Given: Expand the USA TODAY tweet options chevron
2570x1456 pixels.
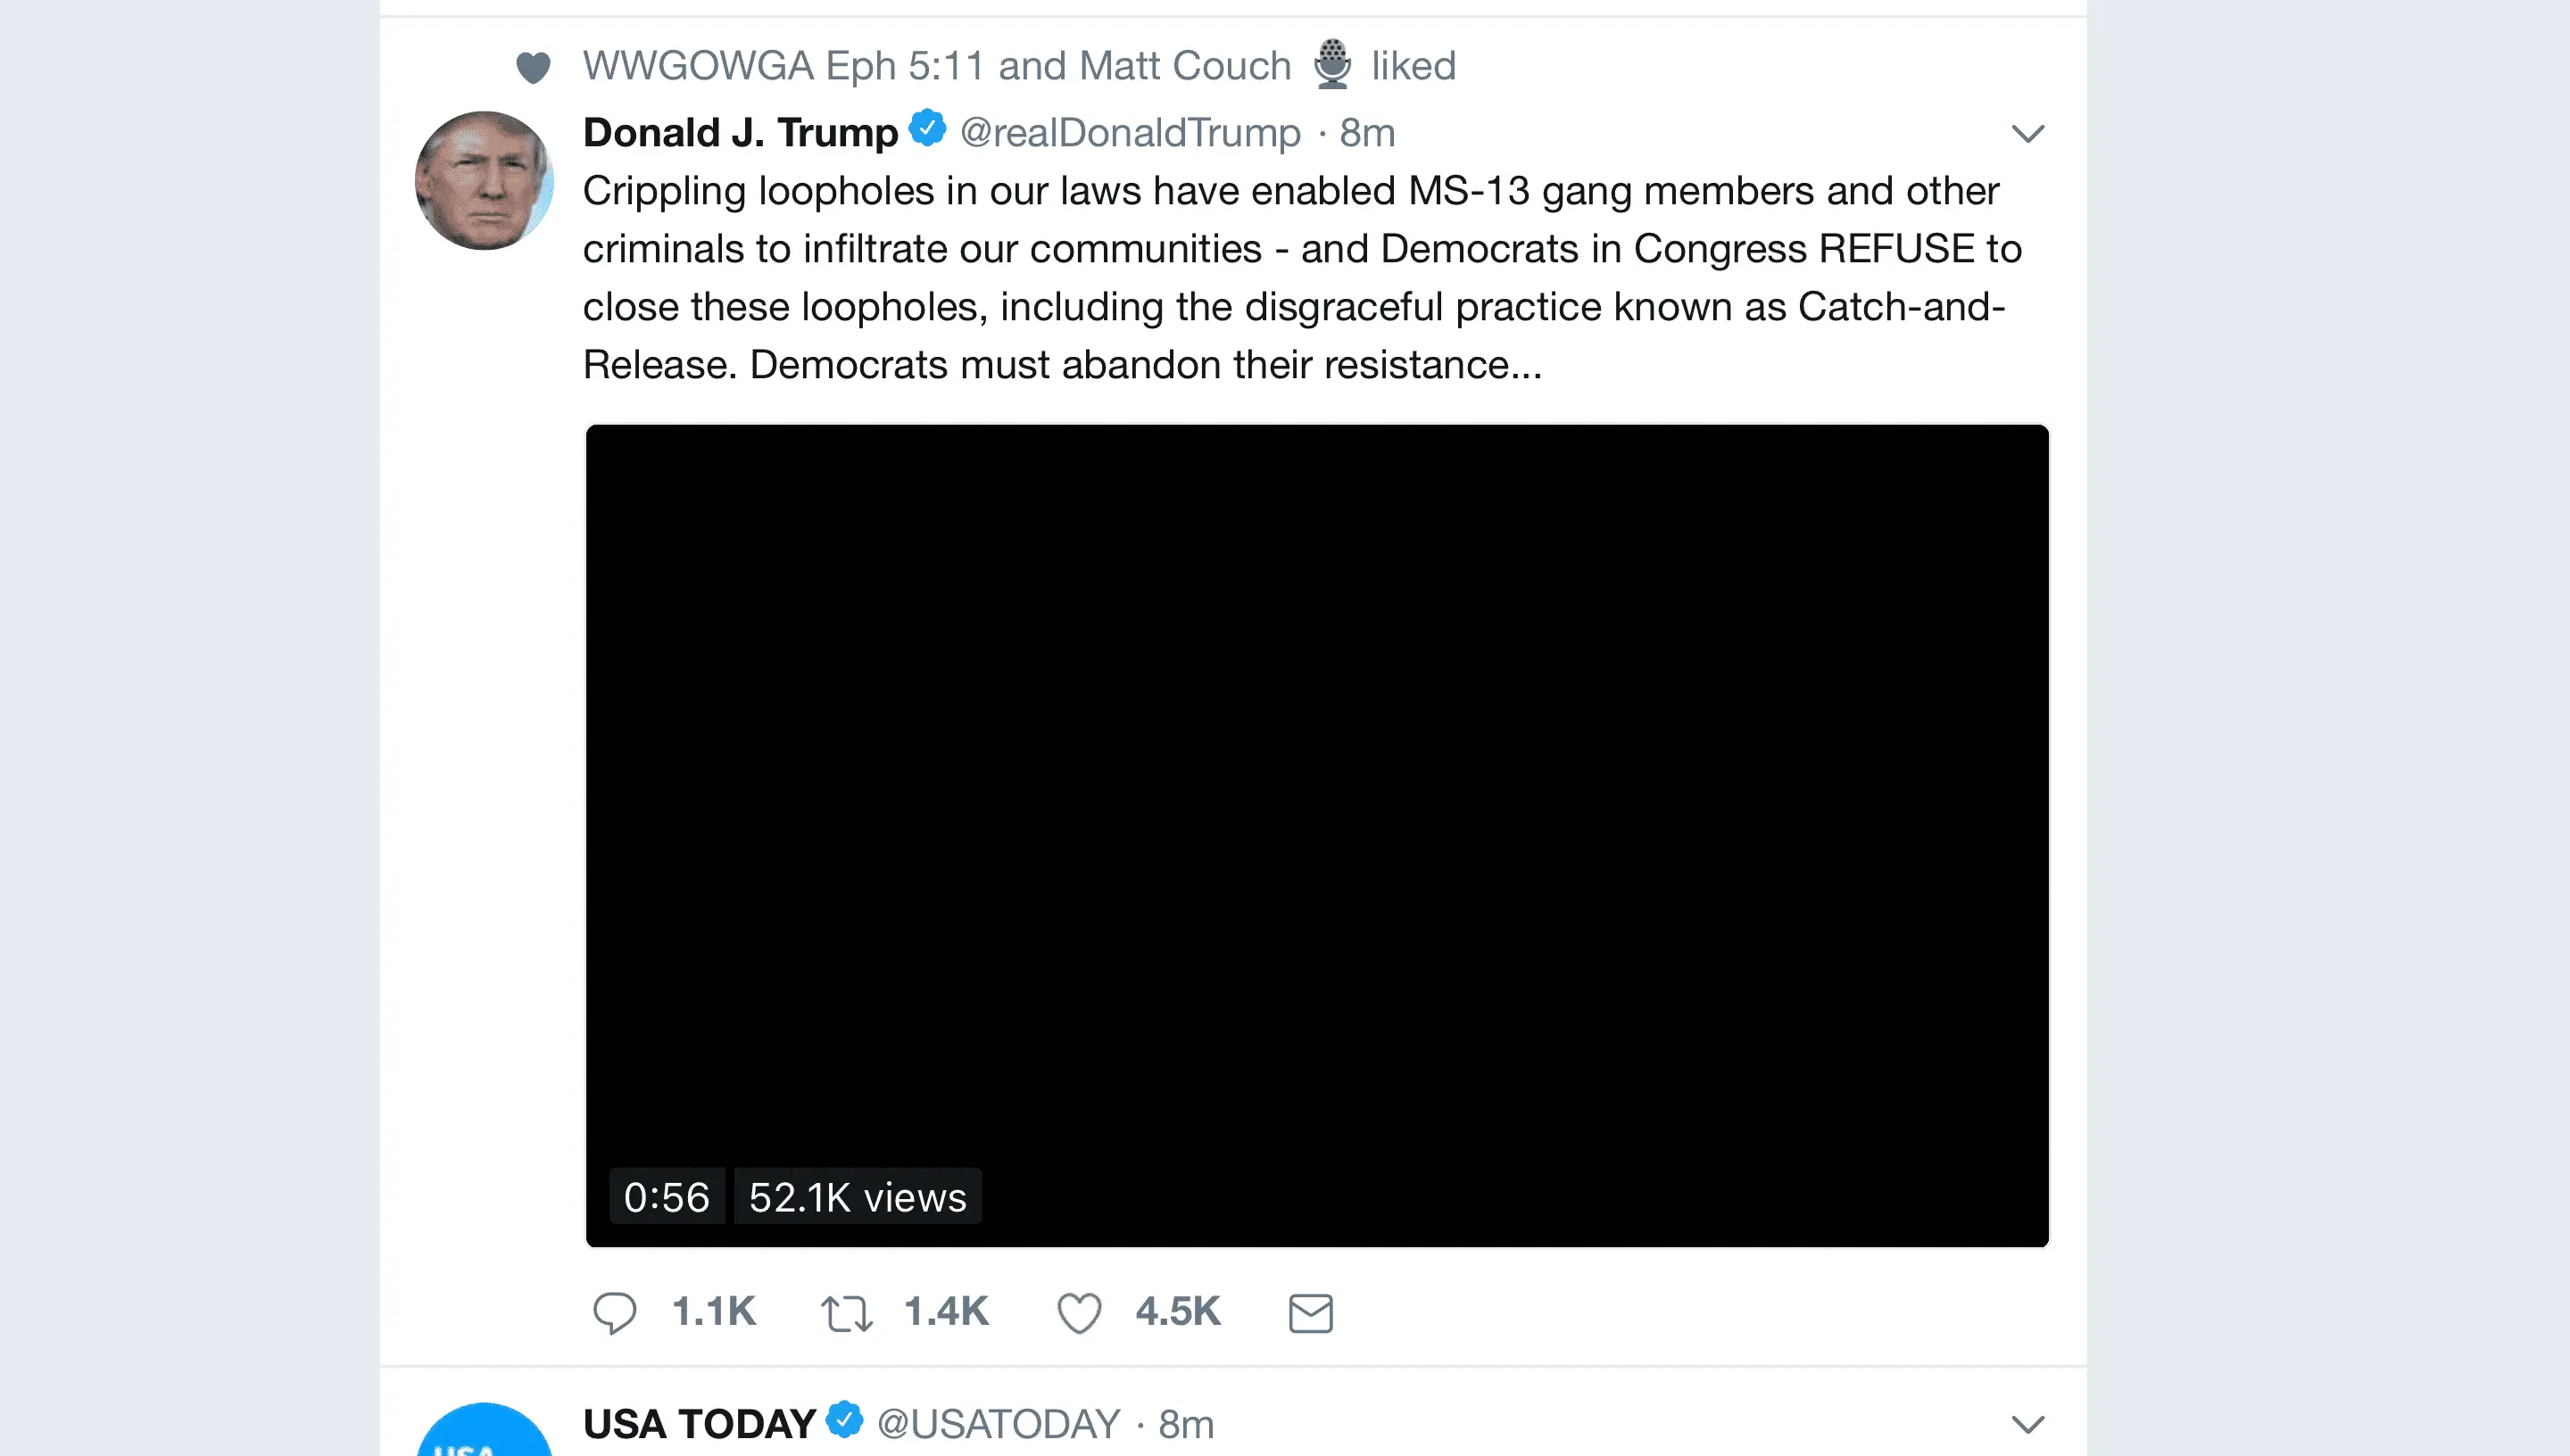Looking at the screenshot, I should click(x=2027, y=1424).
